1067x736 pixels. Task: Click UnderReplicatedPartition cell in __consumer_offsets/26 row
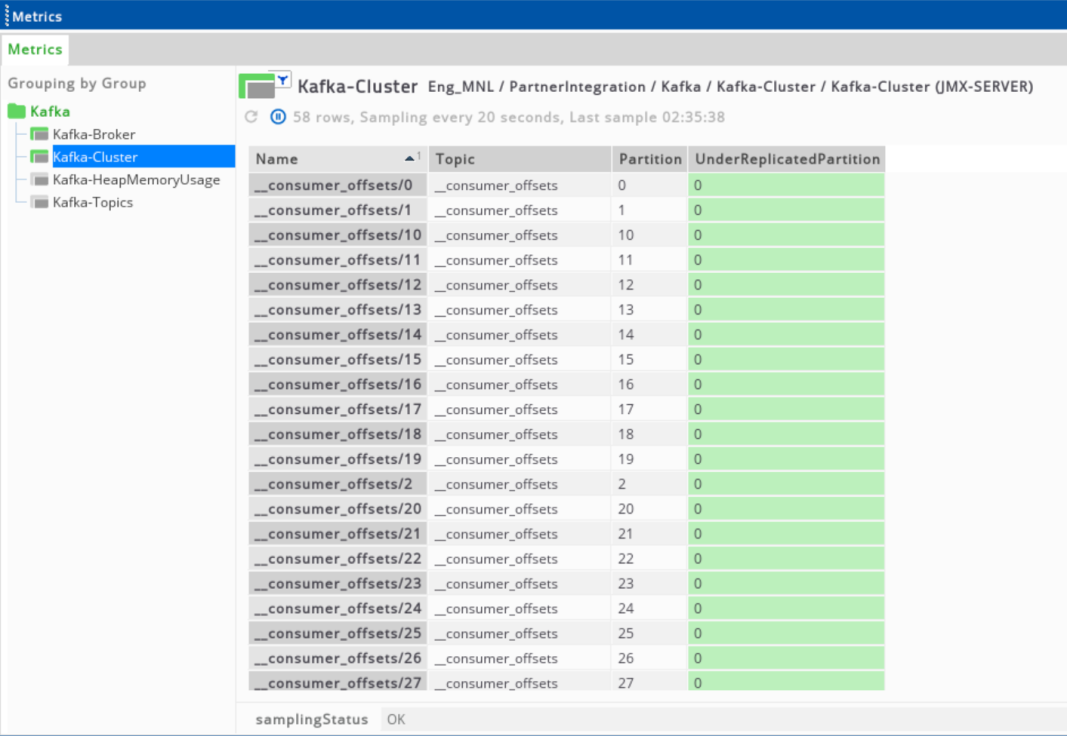click(787, 658)
